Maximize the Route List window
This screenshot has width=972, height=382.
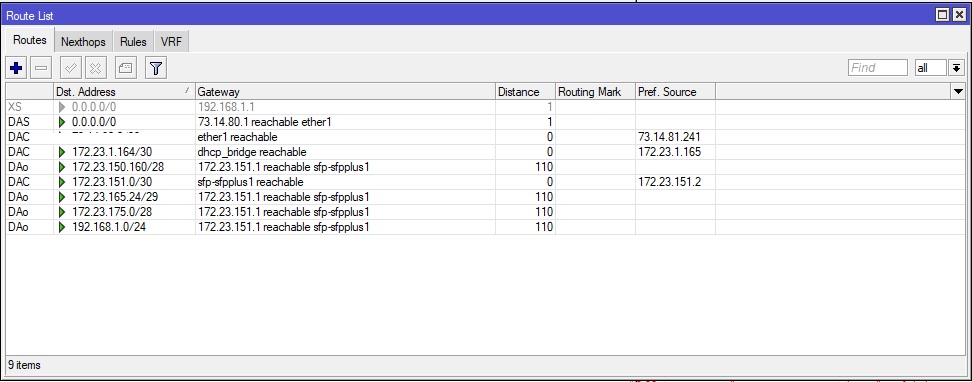[x=942, y=15]
